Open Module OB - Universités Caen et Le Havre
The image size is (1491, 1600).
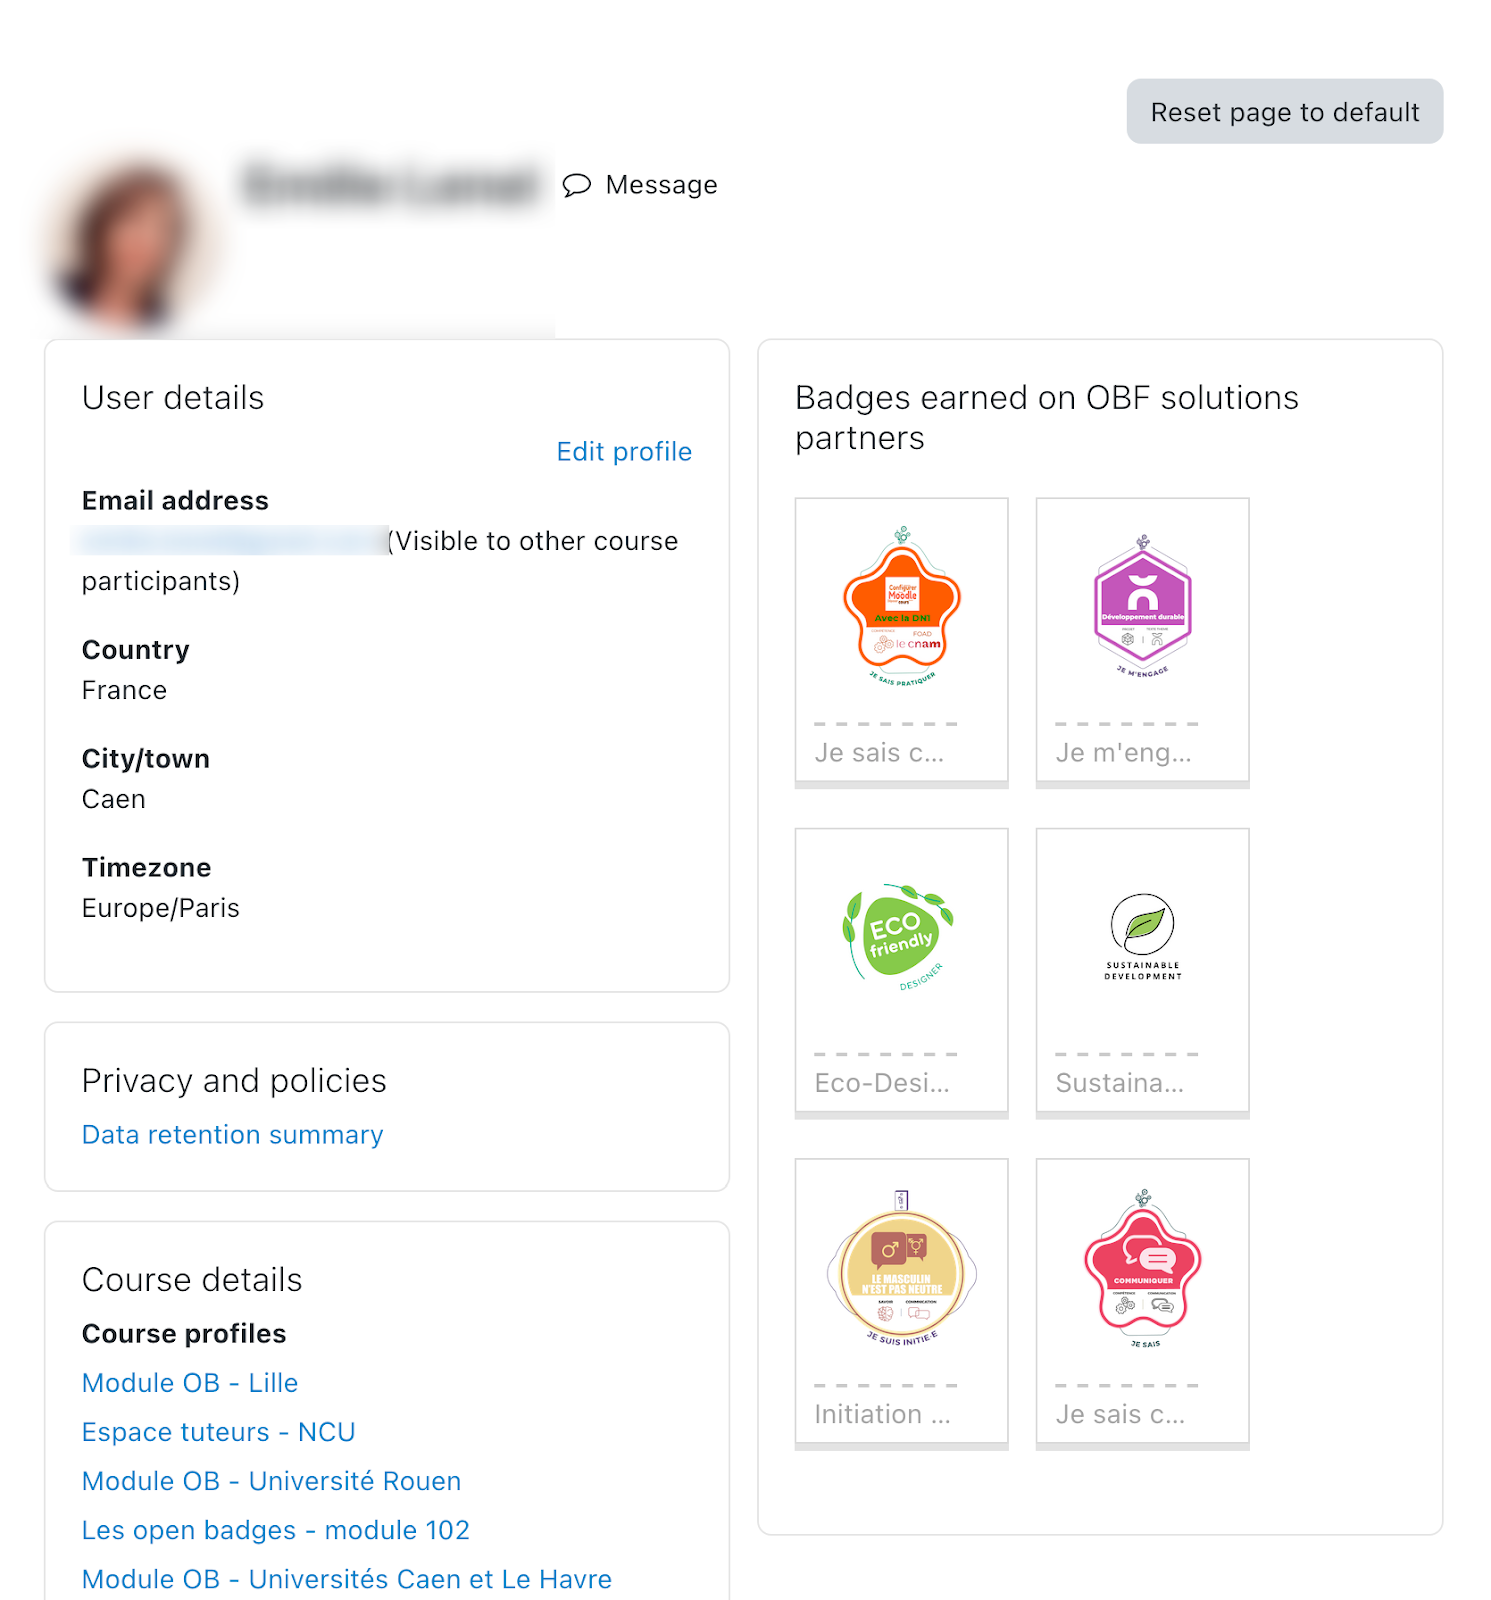346,1579
